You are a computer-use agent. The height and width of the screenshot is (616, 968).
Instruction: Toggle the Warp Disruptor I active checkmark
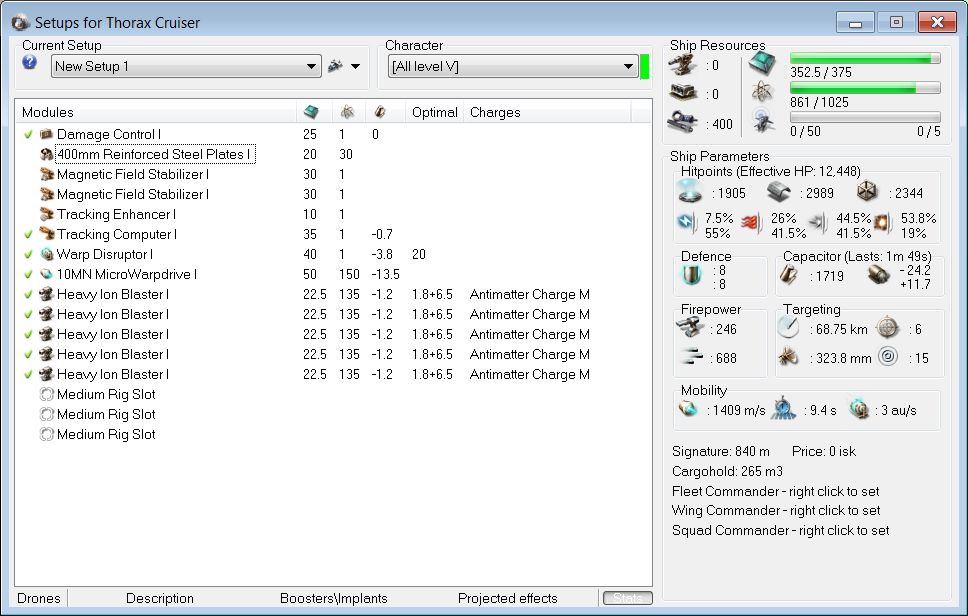[x=29, y=254]
